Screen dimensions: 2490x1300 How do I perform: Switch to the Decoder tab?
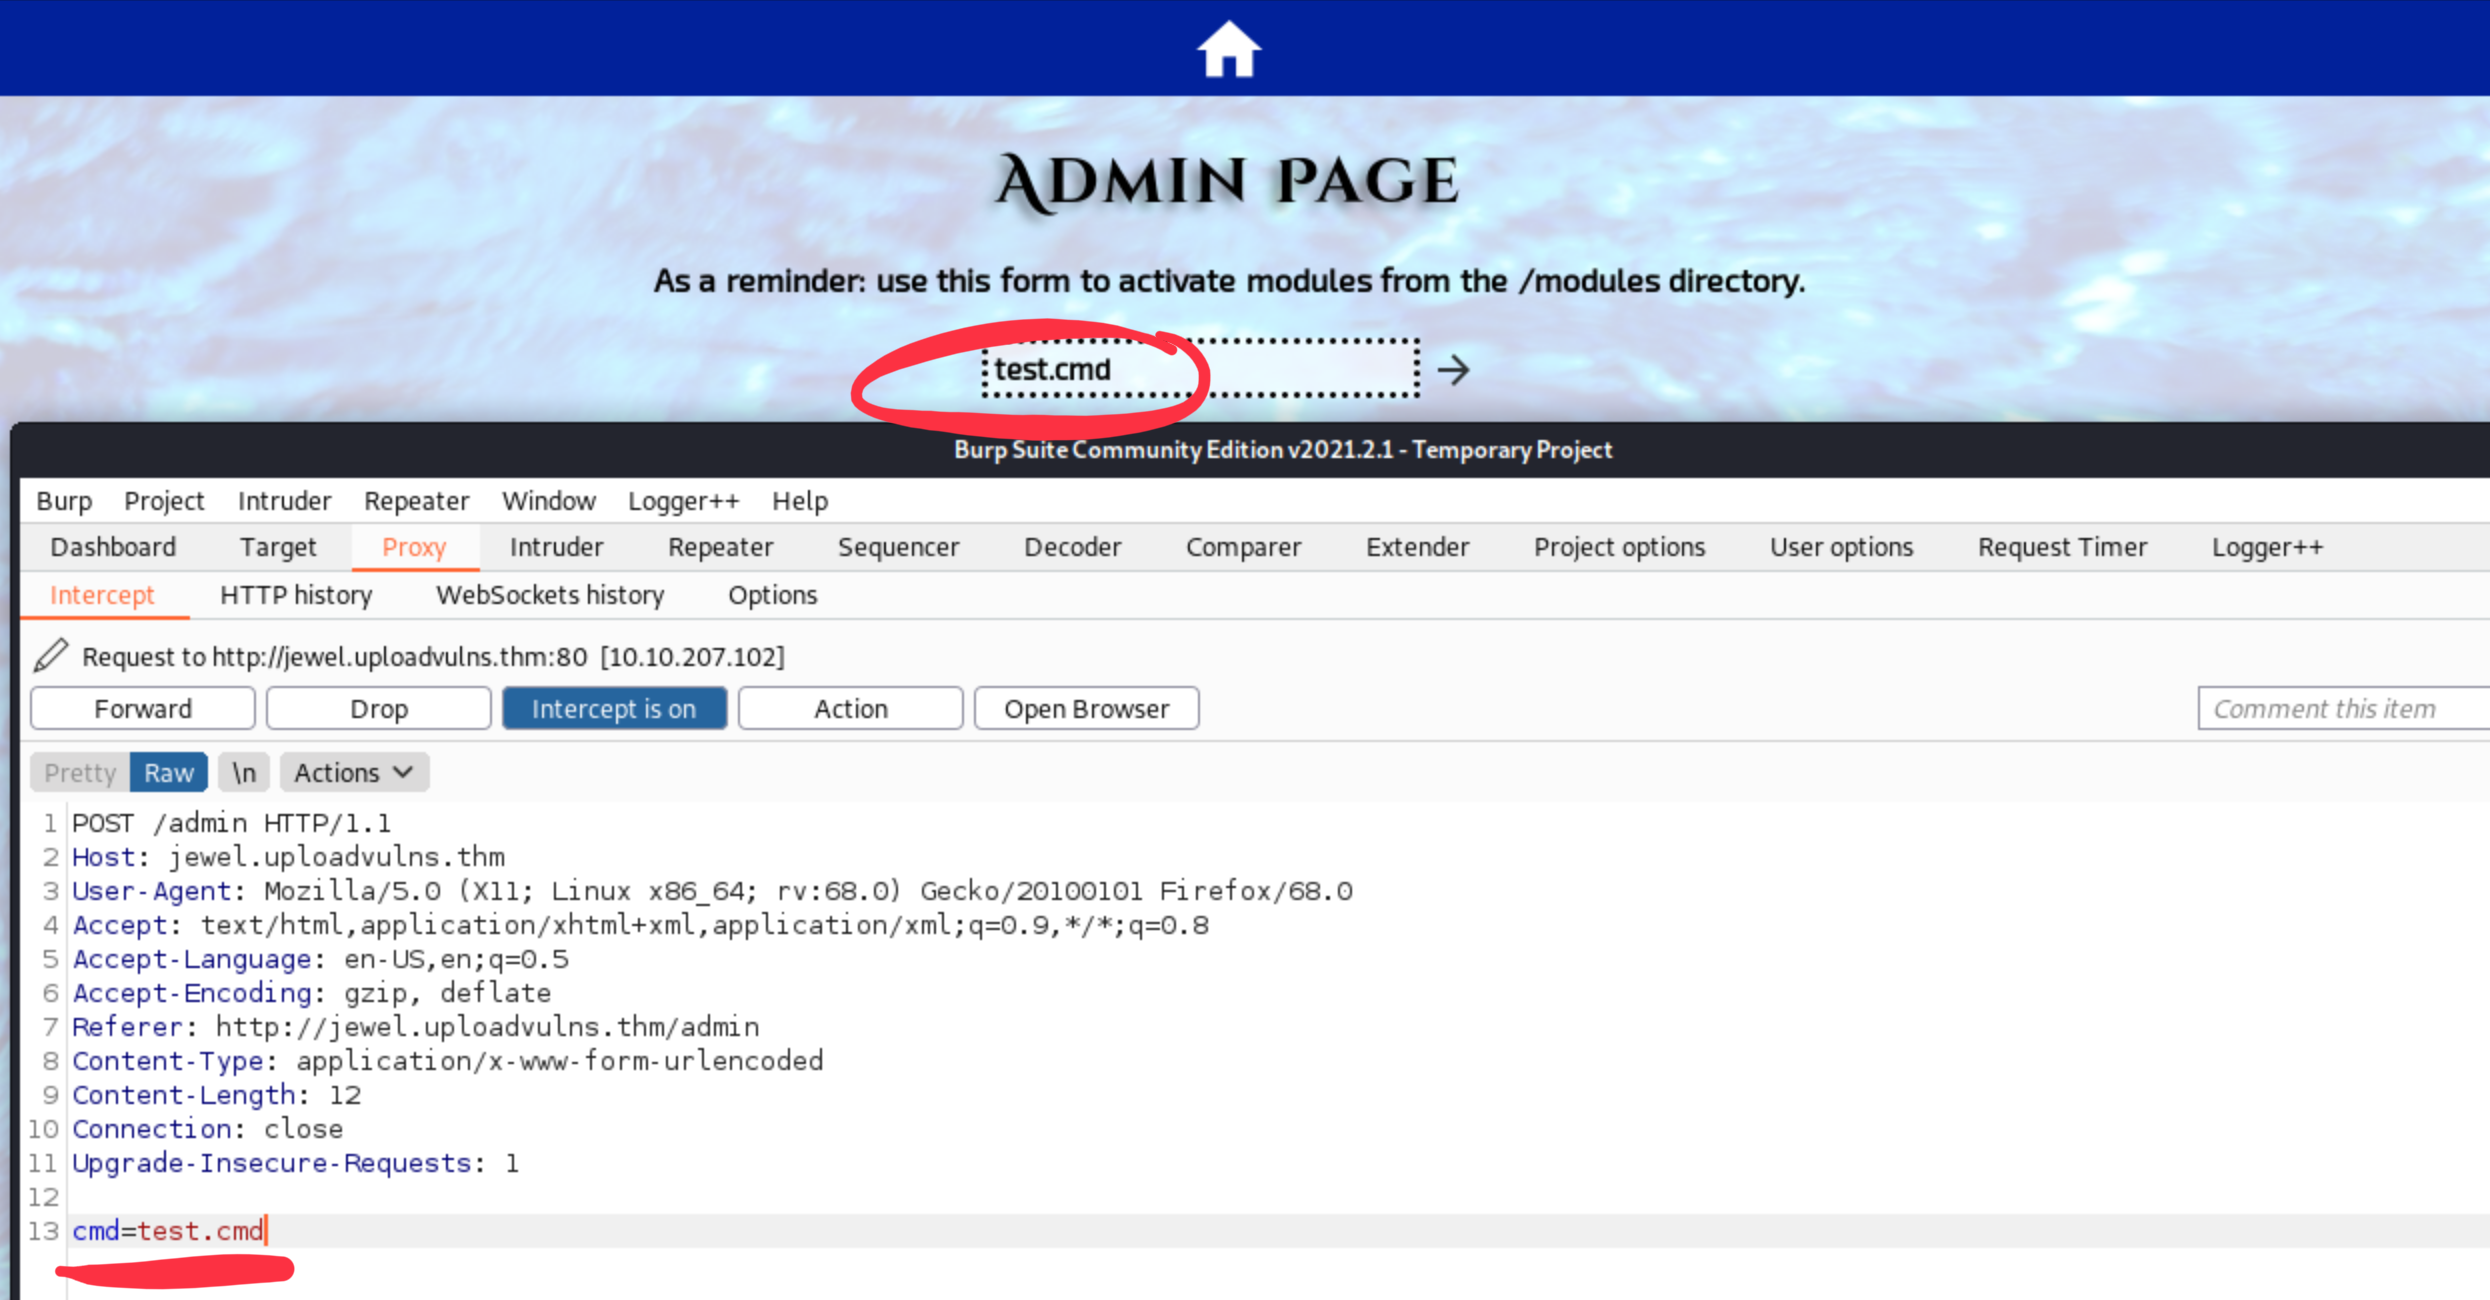click(x=1071, y=547)
